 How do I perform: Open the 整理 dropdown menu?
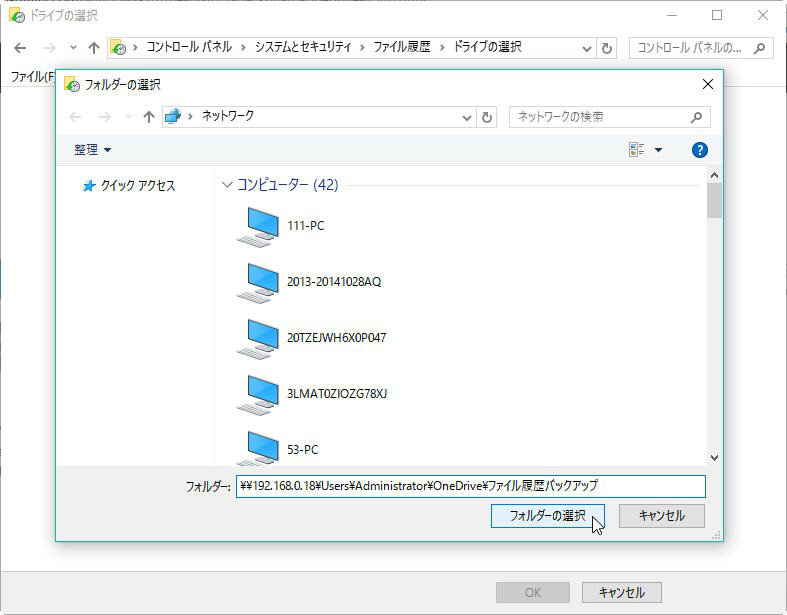92,150
